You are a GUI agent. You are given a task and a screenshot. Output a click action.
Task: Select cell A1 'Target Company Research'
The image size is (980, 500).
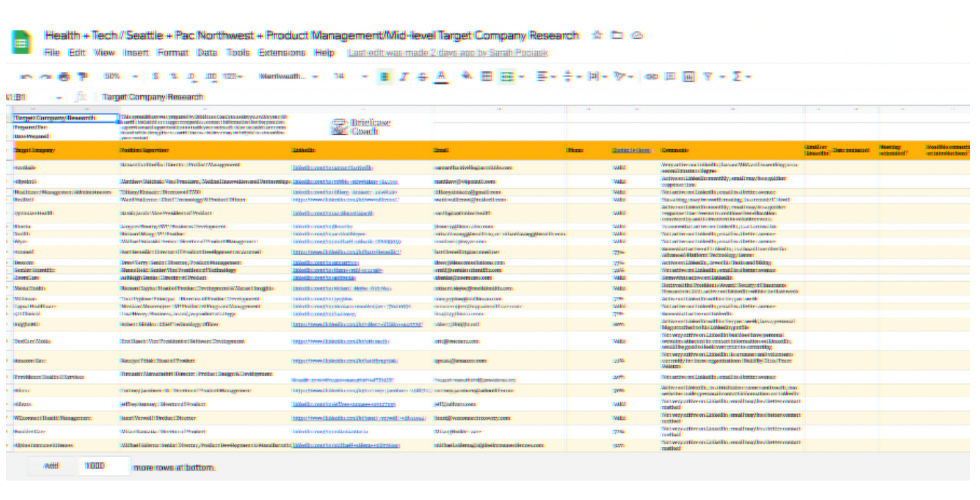66,118
